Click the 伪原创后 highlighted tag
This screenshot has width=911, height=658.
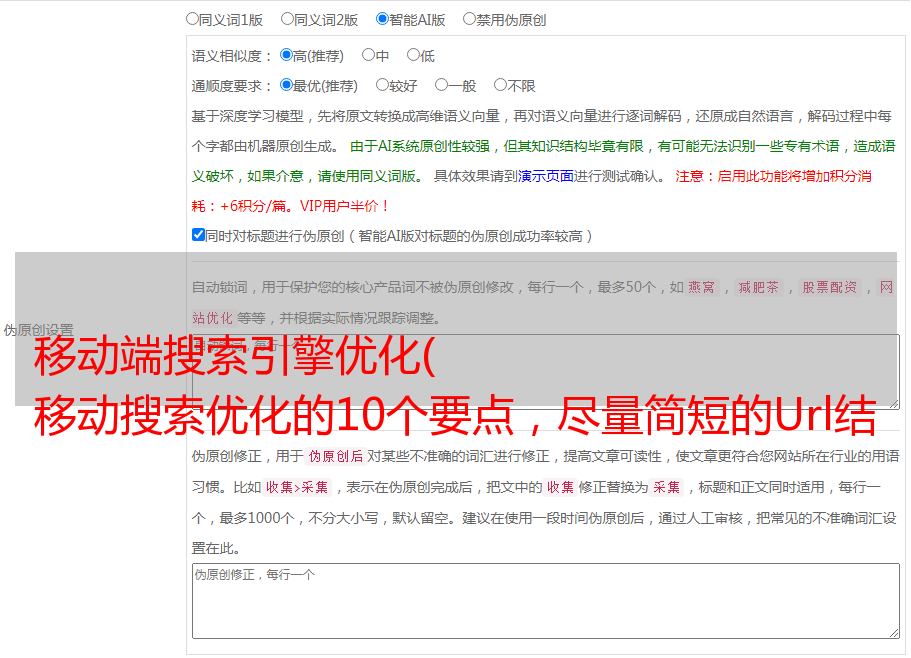336,456
